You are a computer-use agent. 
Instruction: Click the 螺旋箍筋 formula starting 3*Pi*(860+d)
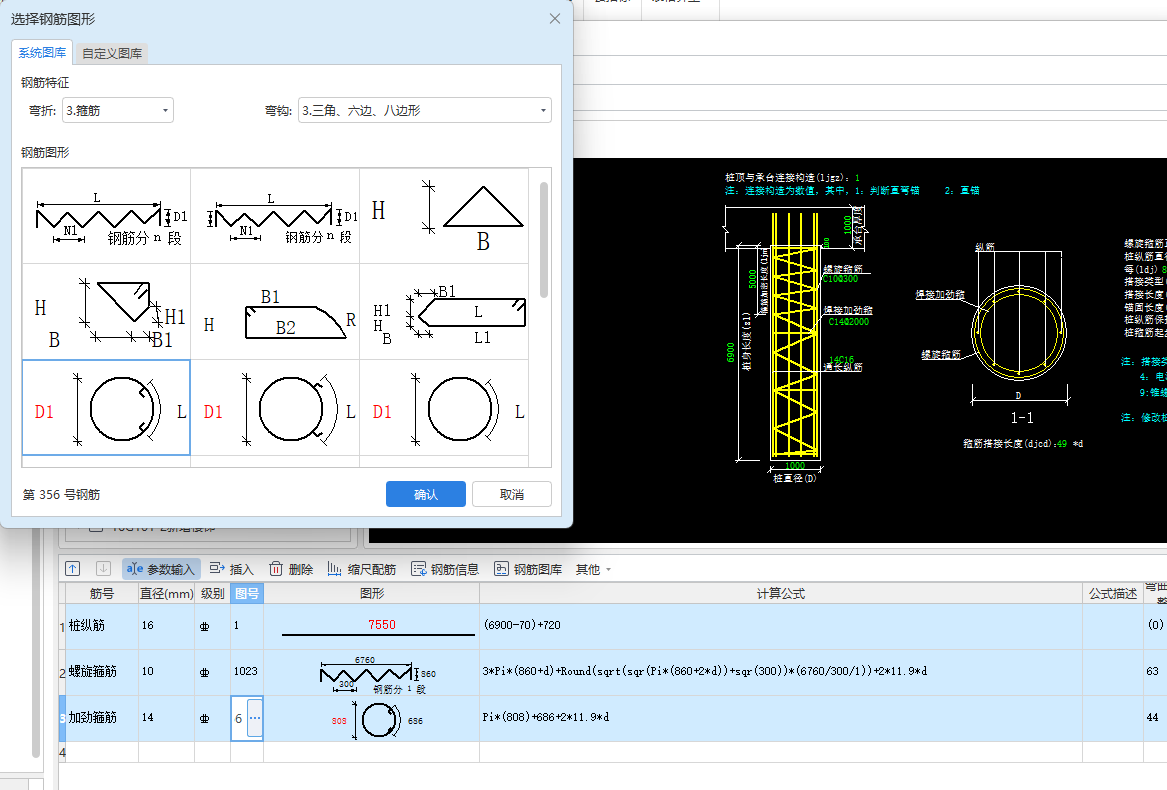pyautogui.click(x=704, y=672)
